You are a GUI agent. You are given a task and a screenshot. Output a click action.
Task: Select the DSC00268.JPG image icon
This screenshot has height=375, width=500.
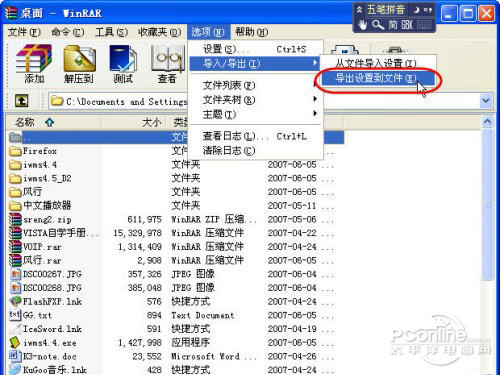[15, 288]
